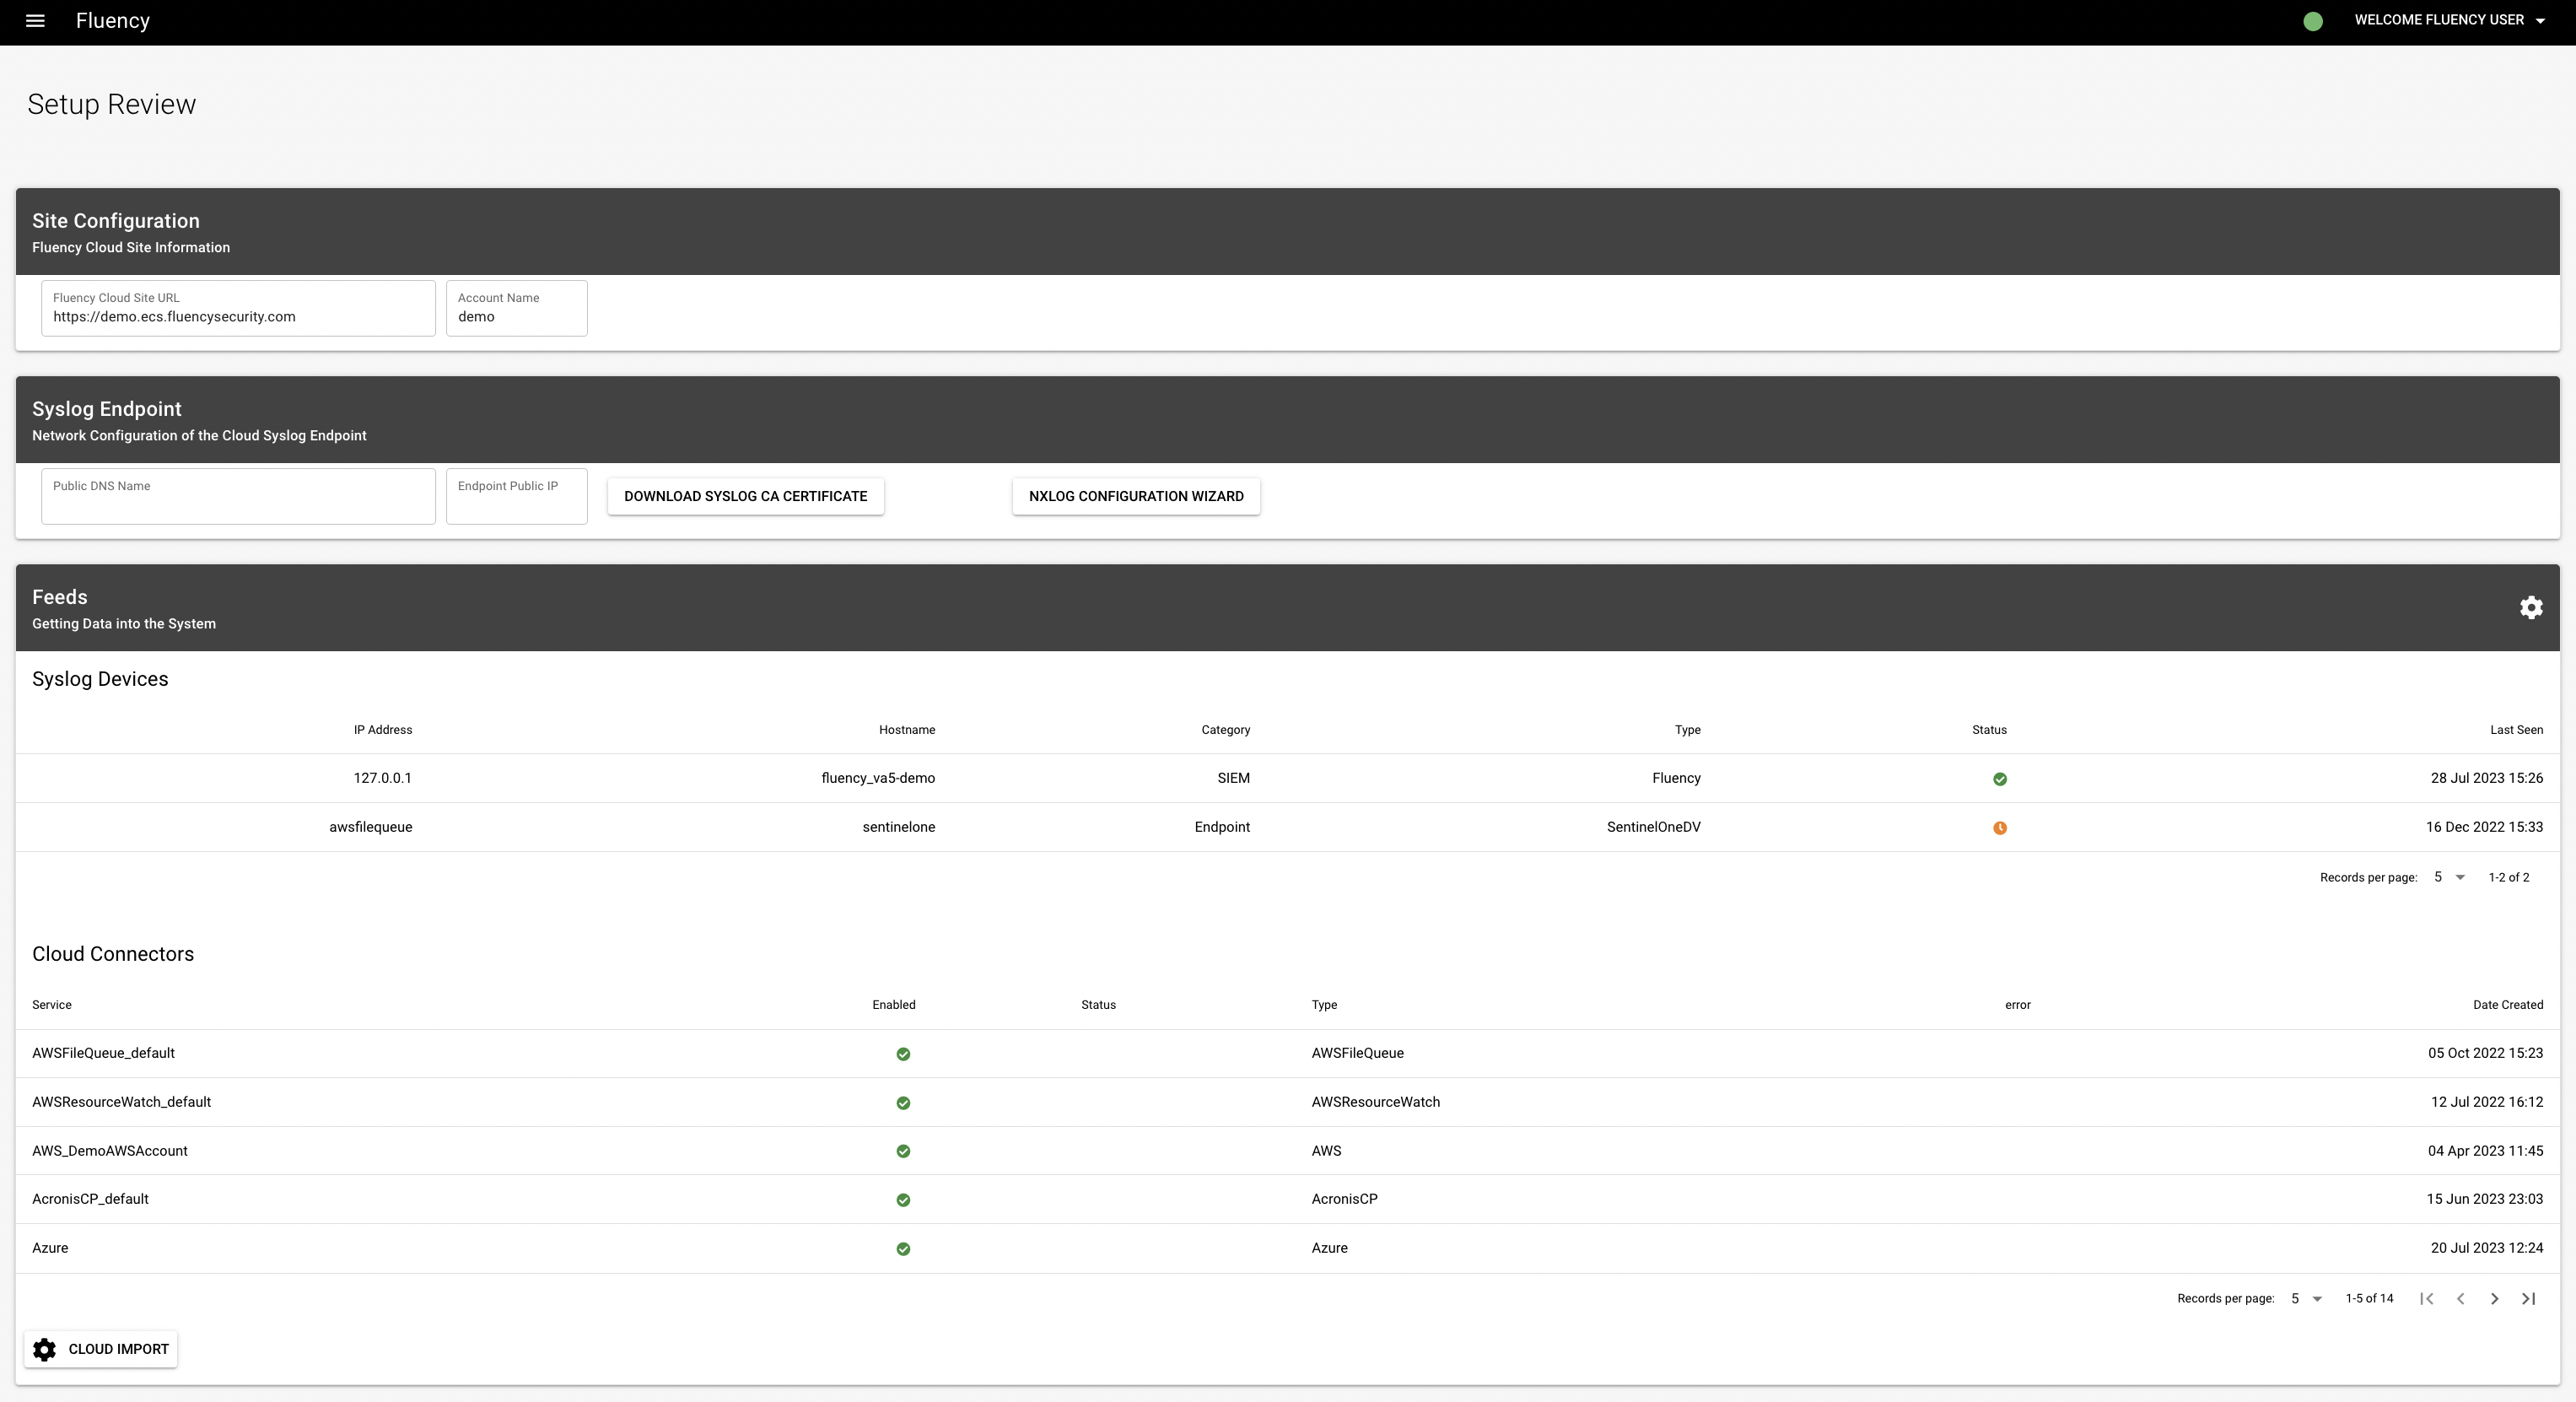The height and width of the screenshot is (1402, 2576).
Task: Click the Public DNS Name field
Action: tap(238, 496)
